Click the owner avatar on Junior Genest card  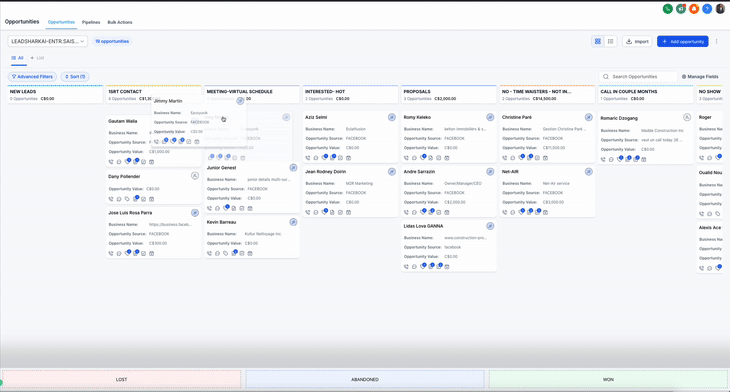pos(293,168)
